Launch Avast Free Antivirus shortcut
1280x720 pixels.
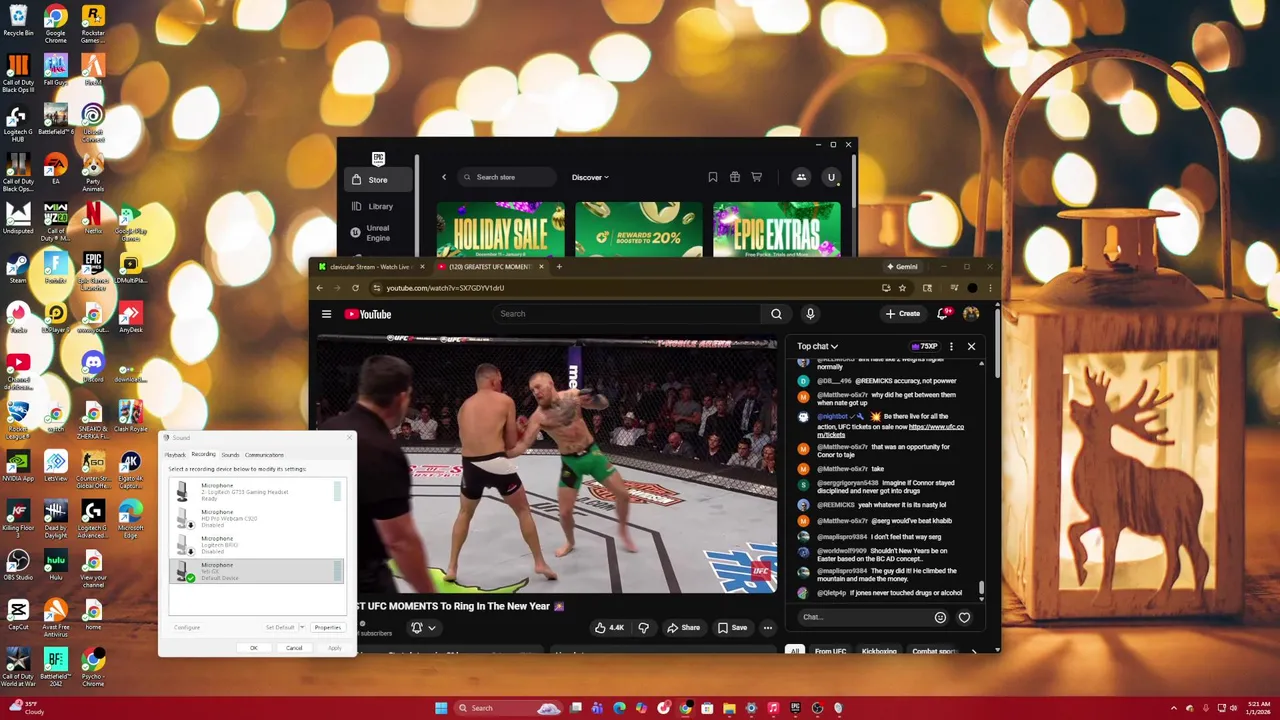click(55, 617)
